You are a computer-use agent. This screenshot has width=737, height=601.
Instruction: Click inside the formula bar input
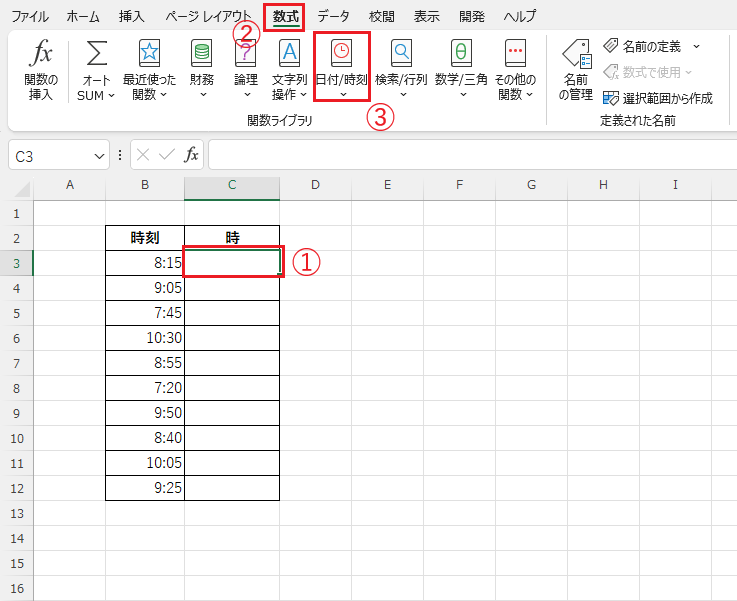point(472,155)
